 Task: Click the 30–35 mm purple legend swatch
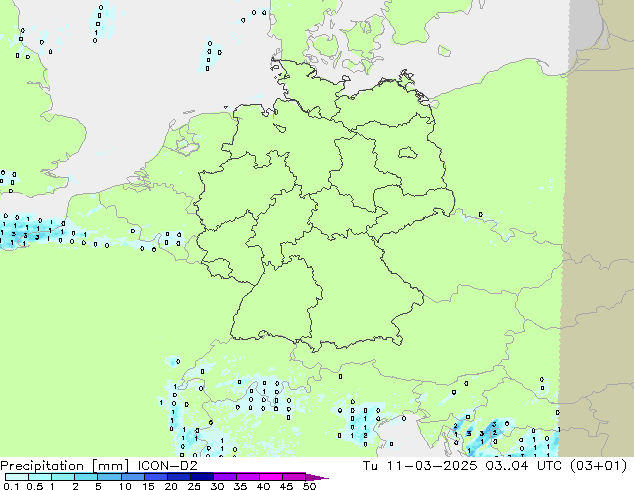224,477
